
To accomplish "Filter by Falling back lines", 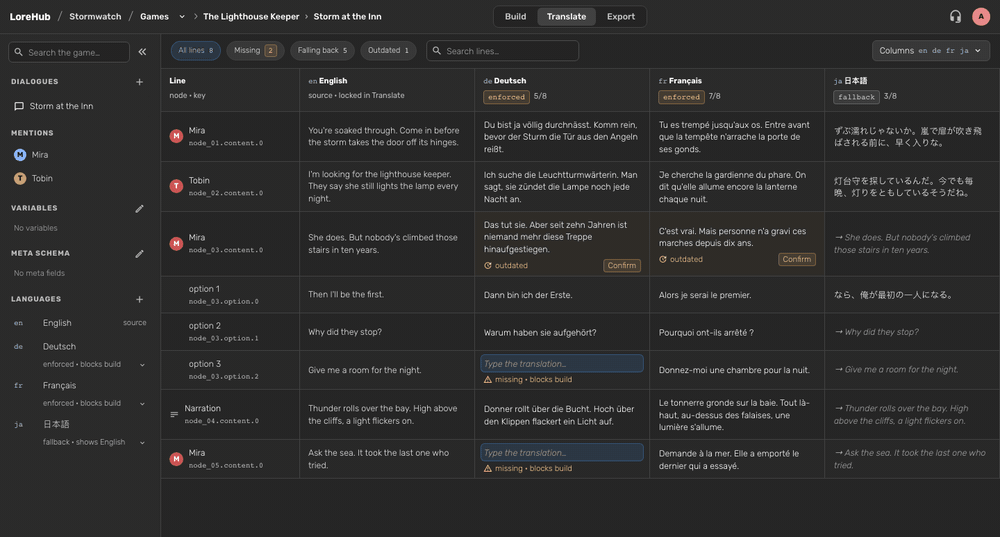I will pos(322,50).
